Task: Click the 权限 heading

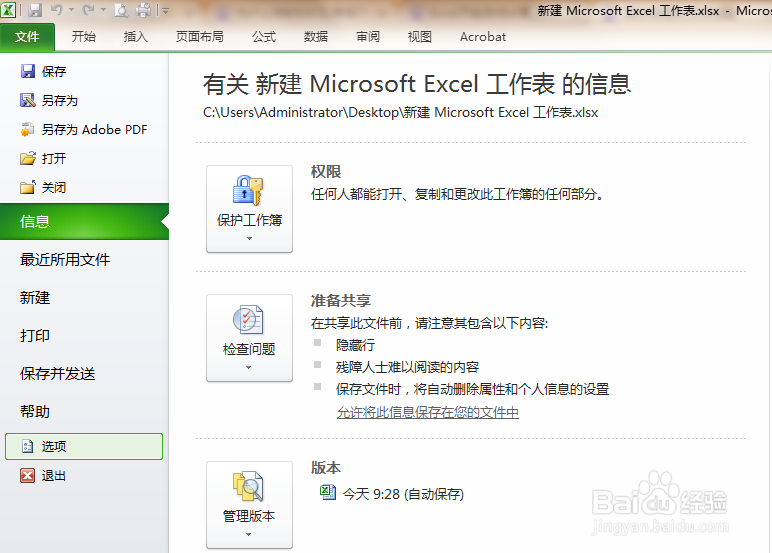Action: (326, 172)
